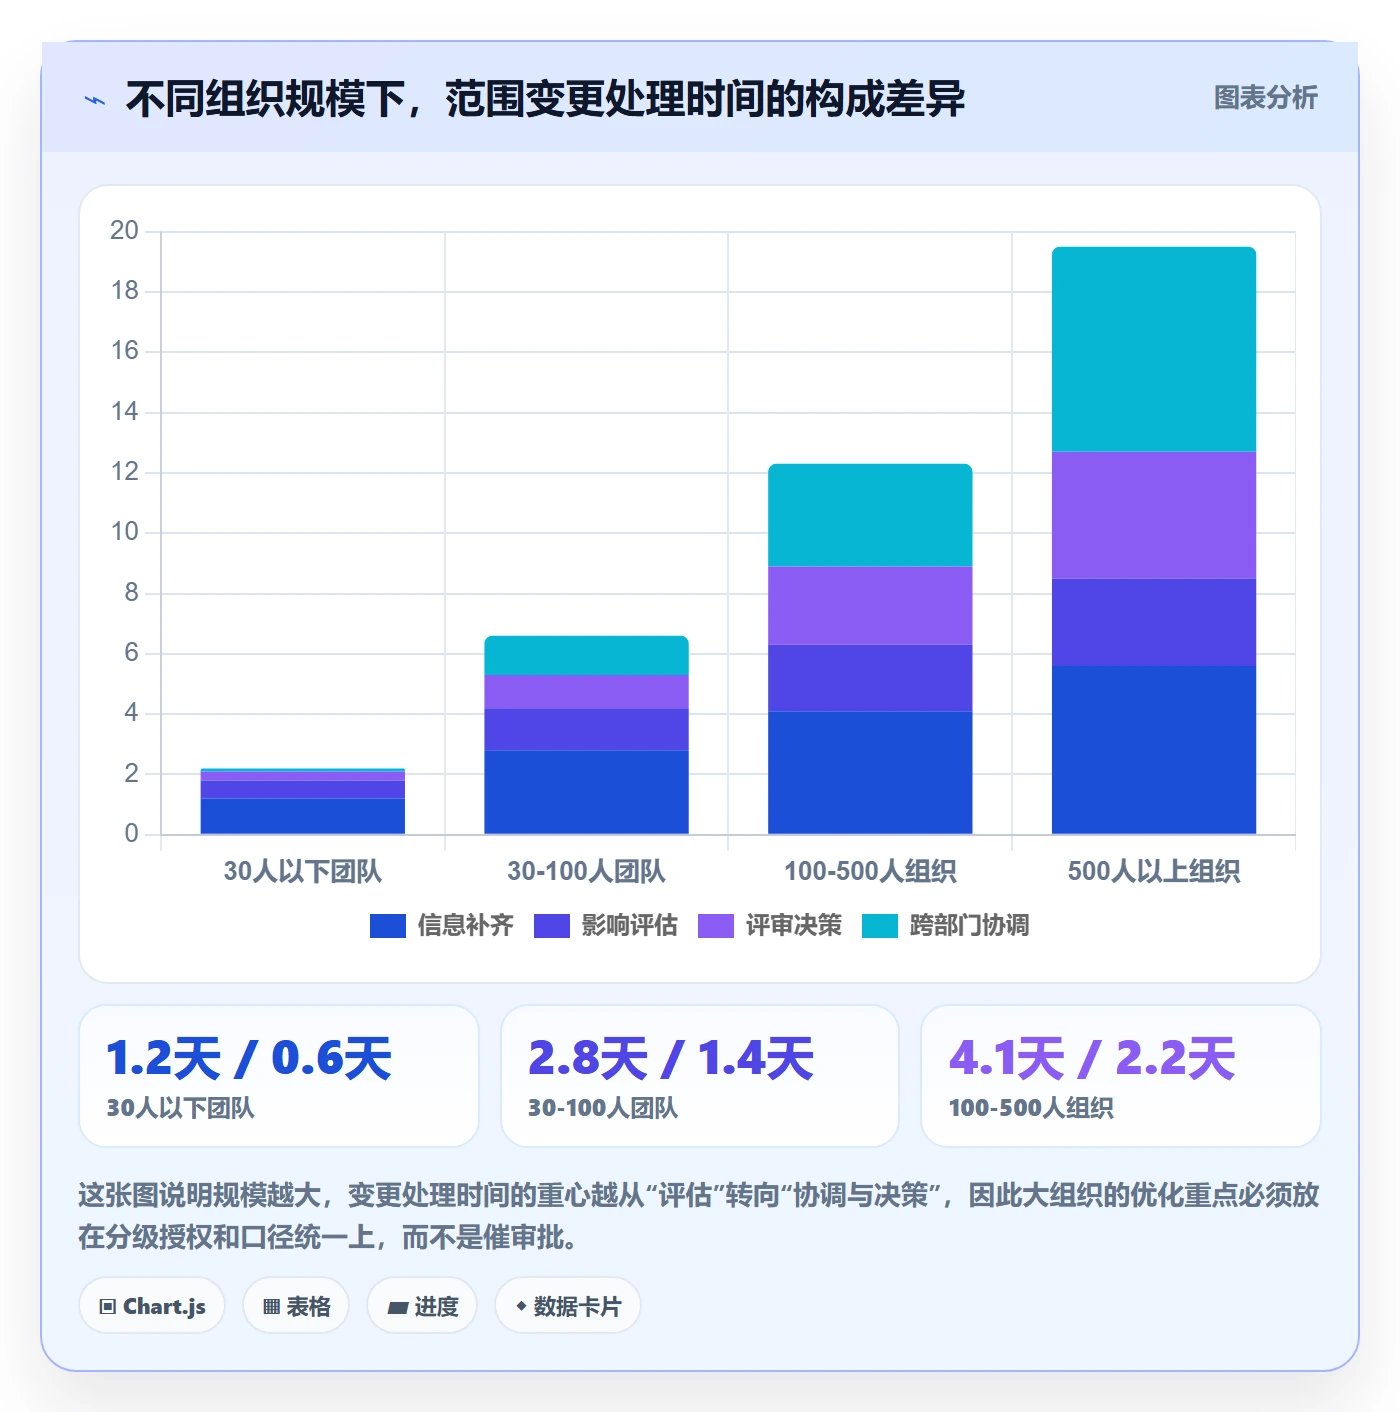Toggle the 影响评估 legend color swatch

(552, 926)
